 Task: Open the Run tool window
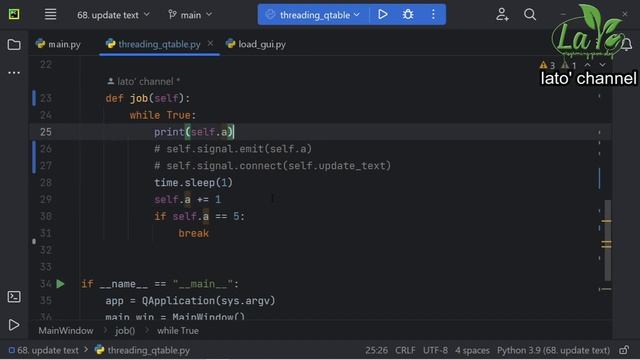point(14,325)
